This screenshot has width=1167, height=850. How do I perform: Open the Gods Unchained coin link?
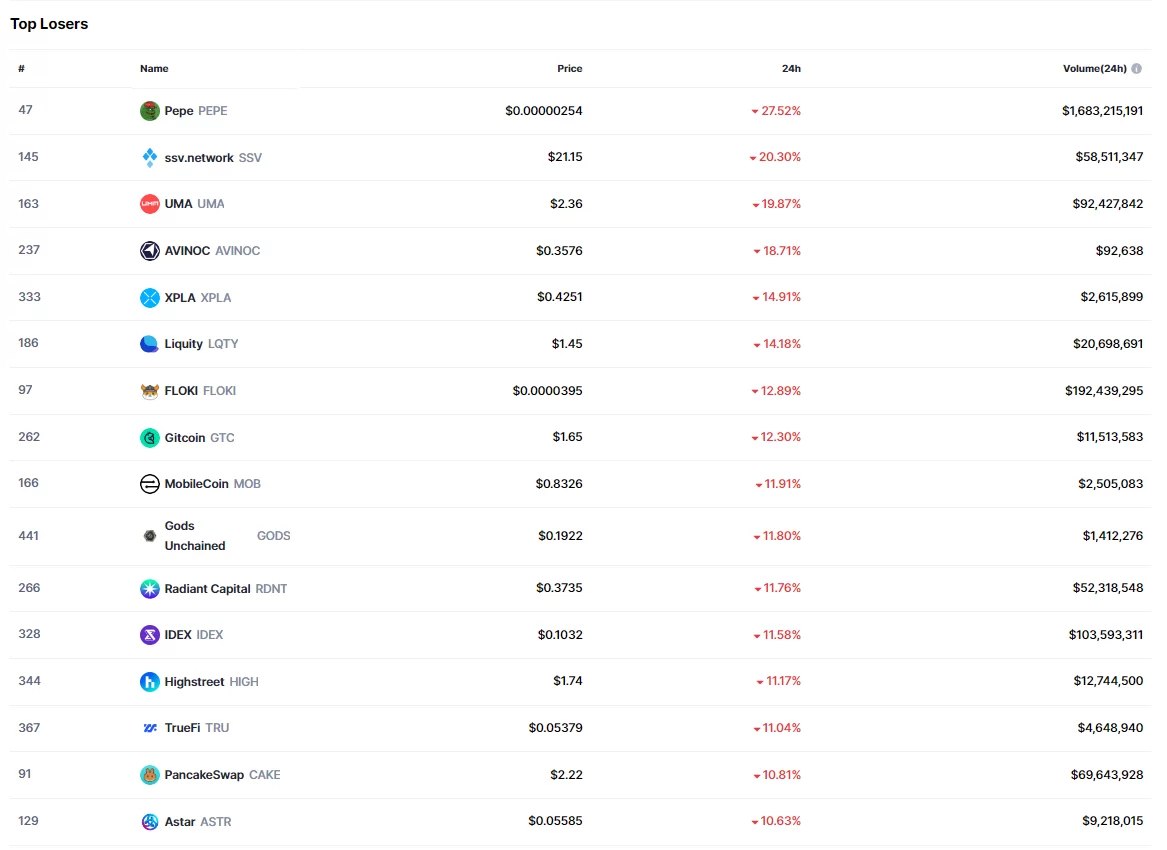click(195, 536)
